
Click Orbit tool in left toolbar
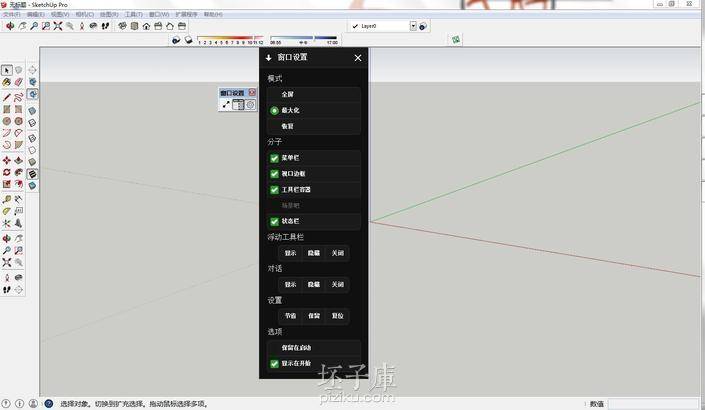coord(6,238)
